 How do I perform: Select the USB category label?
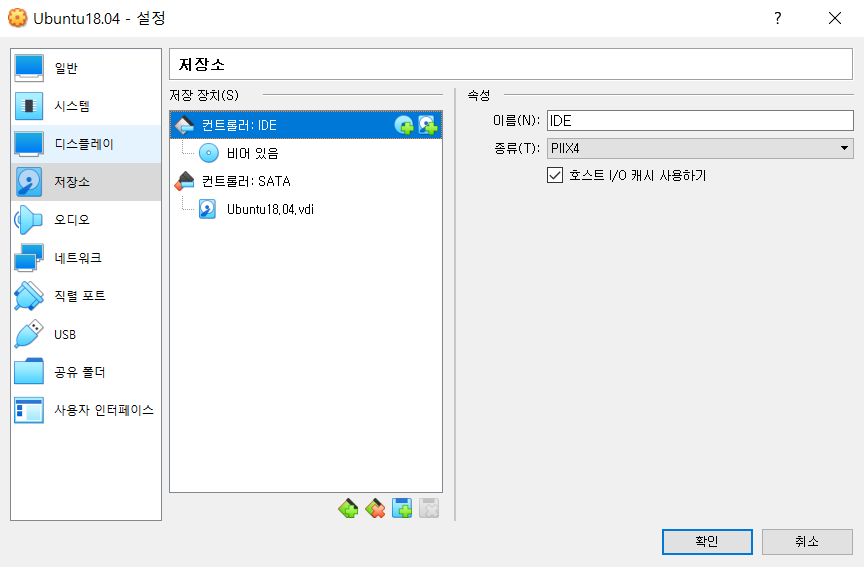pos(65,334)
